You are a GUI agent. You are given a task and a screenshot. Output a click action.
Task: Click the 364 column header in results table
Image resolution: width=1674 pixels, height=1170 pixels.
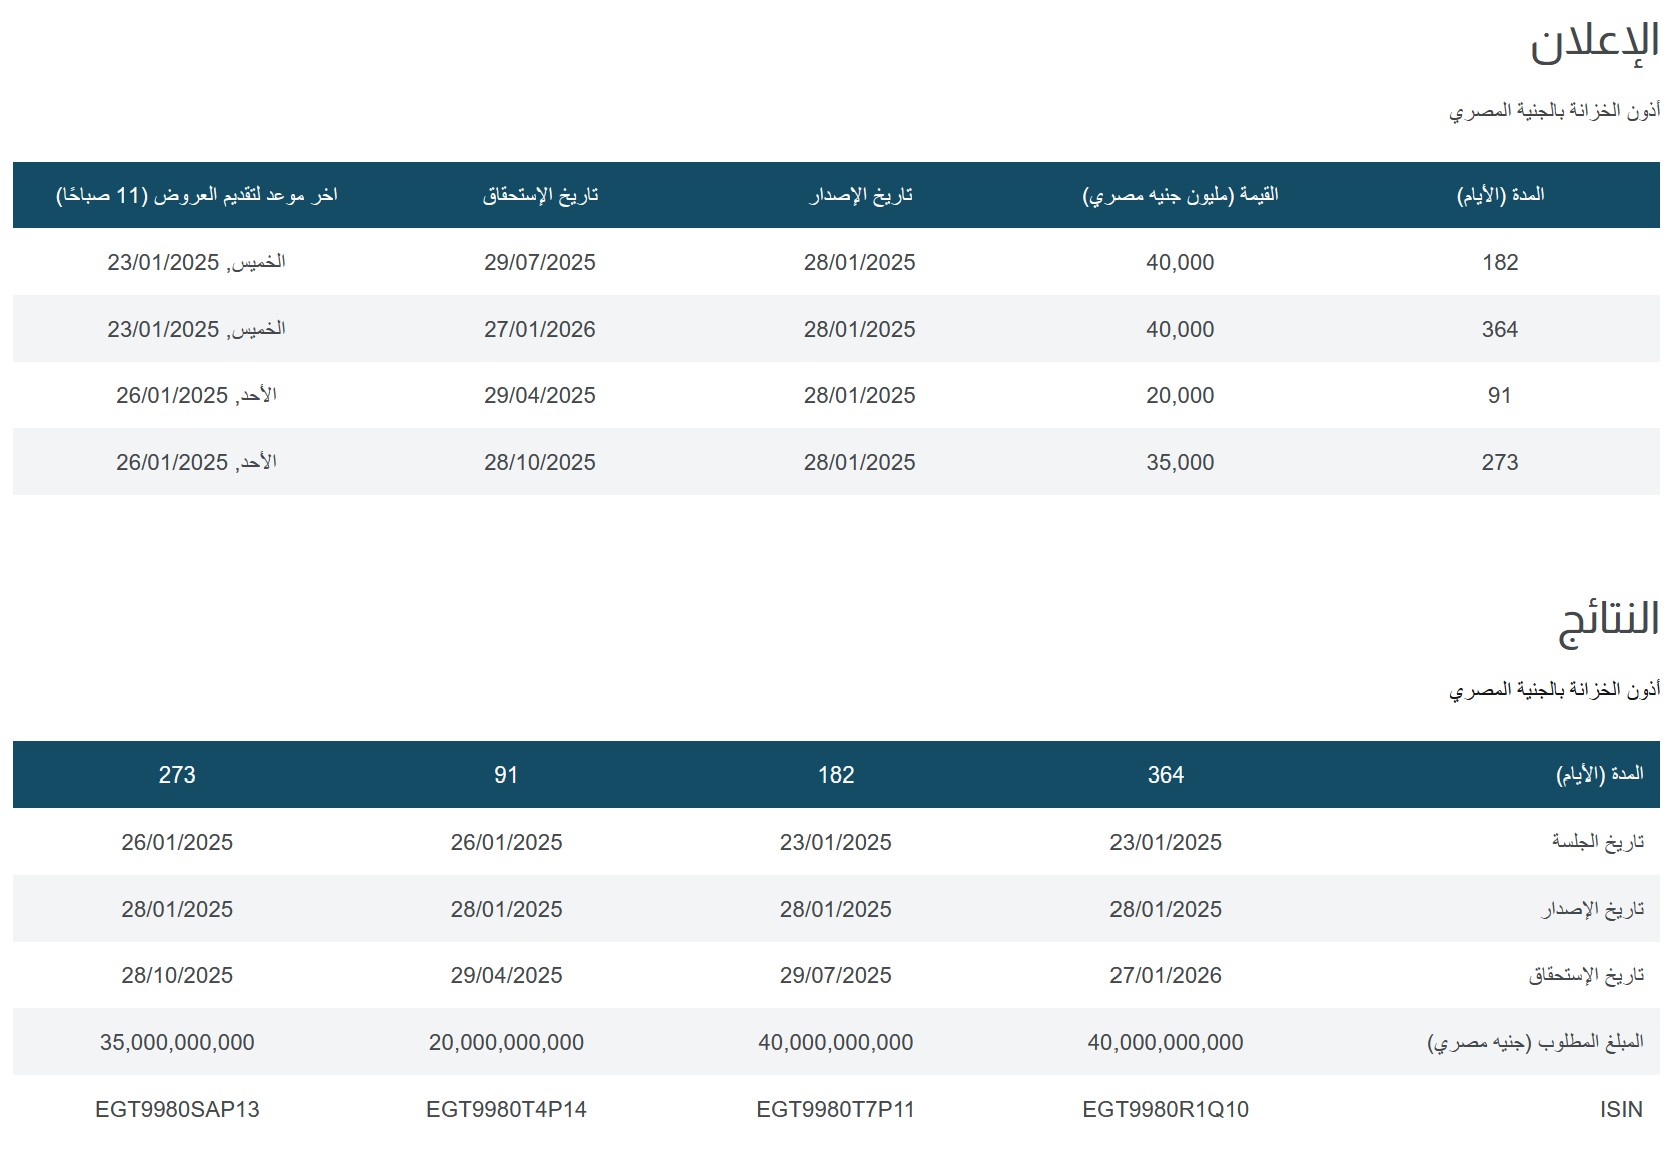(x=1166, y=775)
